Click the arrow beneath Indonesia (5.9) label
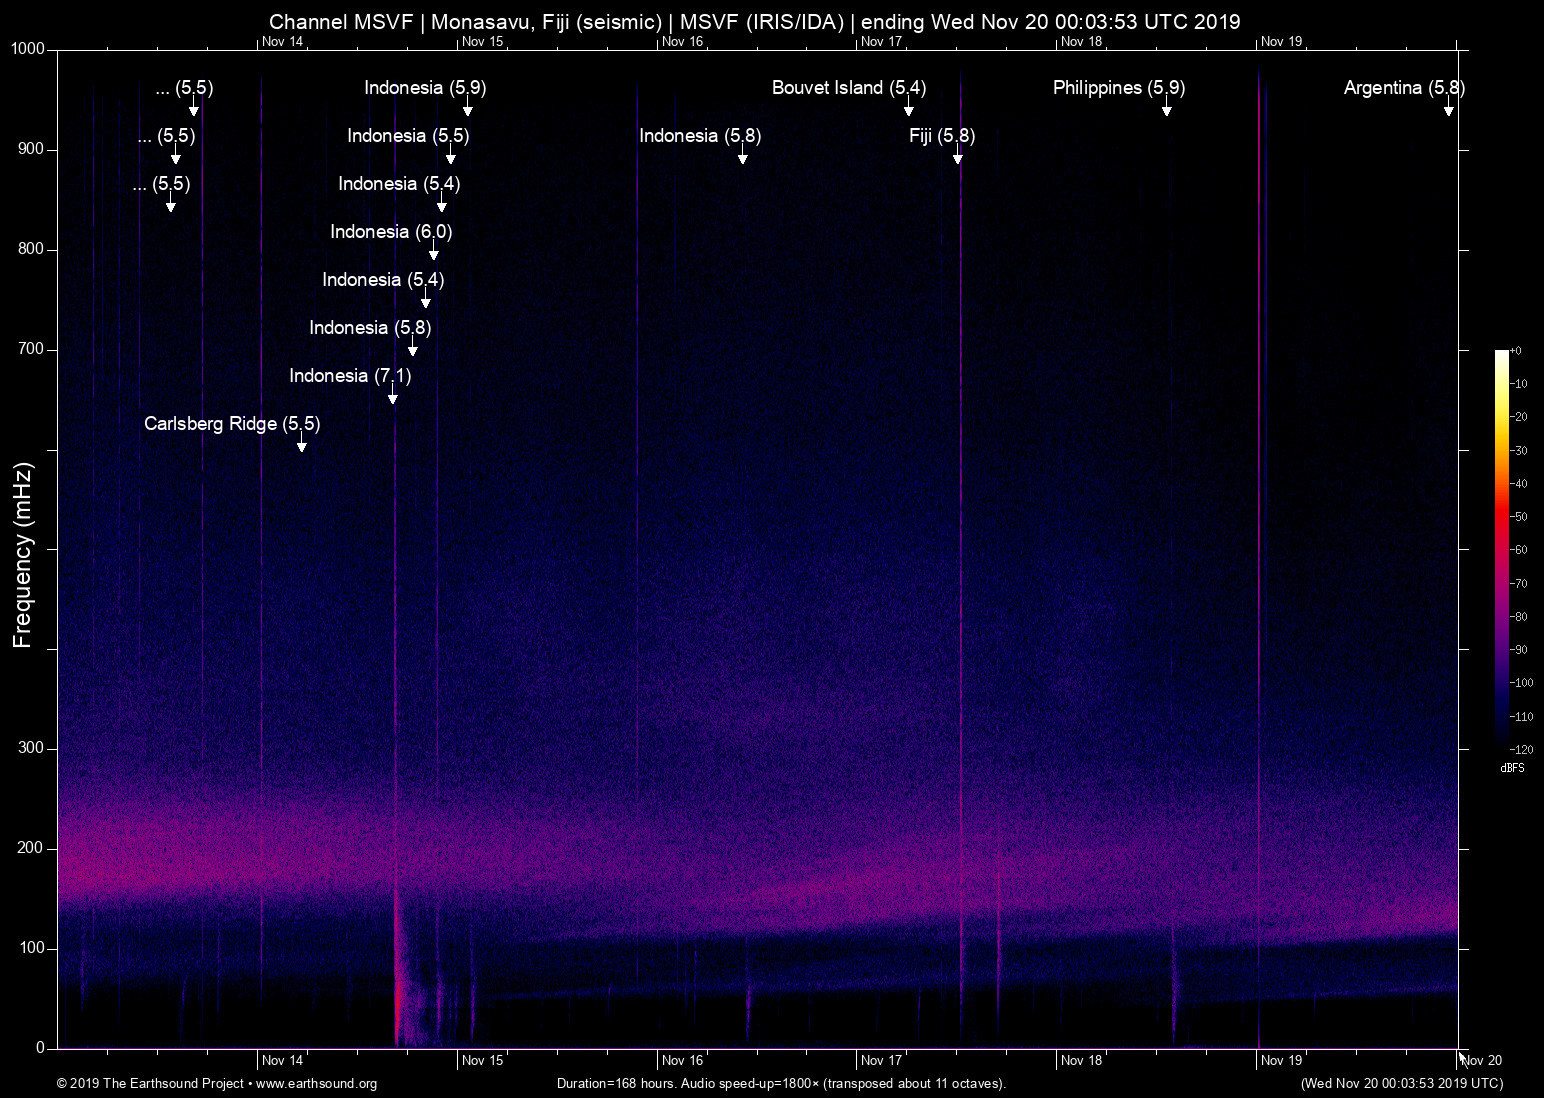 click(467, 108)
